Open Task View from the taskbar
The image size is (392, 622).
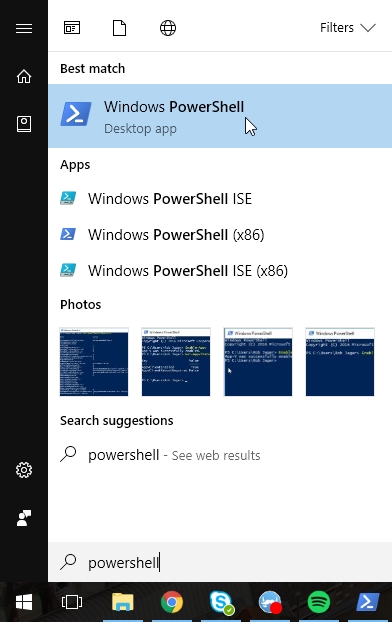(72, 602)
